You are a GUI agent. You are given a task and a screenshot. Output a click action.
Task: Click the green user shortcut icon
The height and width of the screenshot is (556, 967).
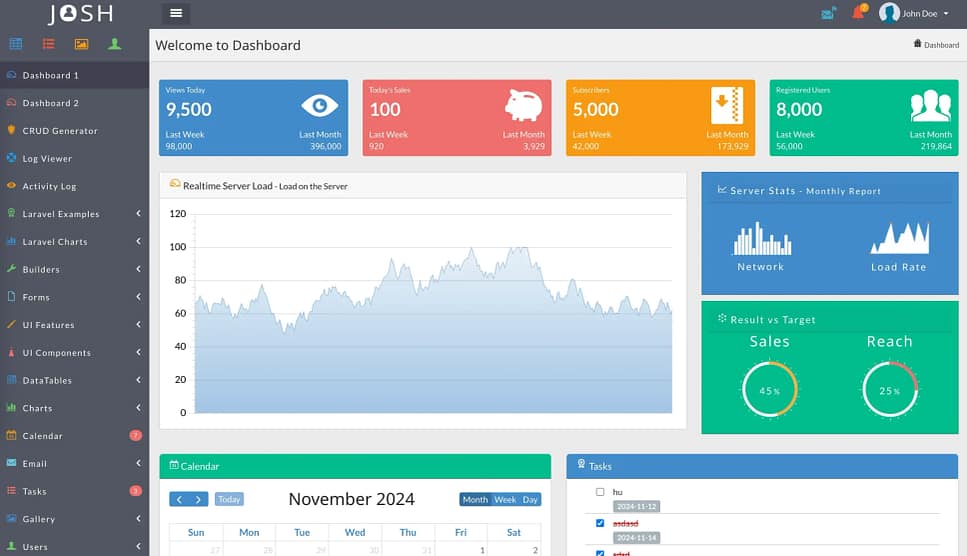(115, 44)
